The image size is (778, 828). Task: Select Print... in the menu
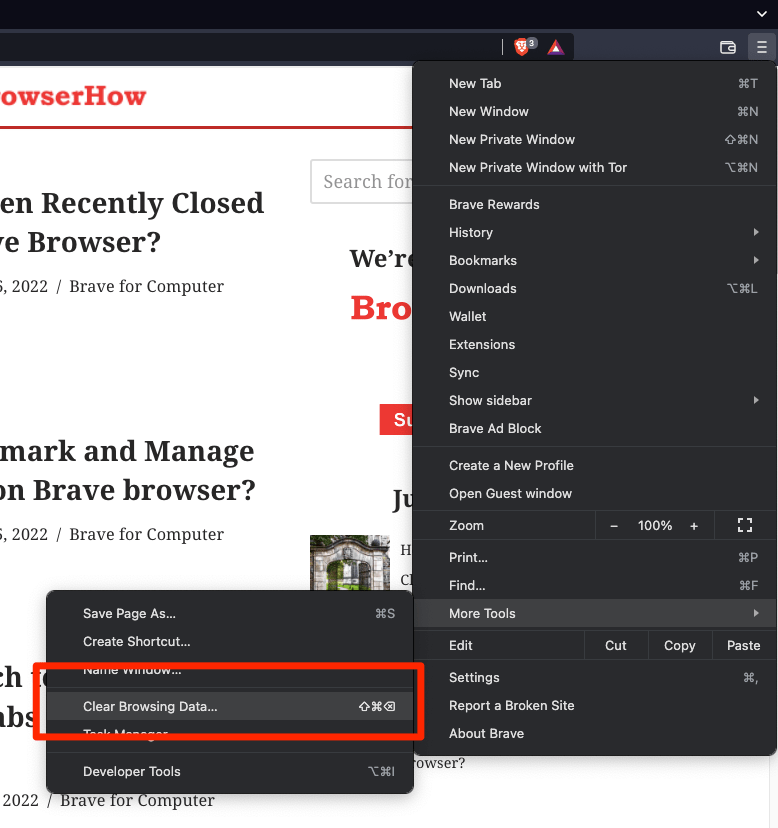click(594, 557)
